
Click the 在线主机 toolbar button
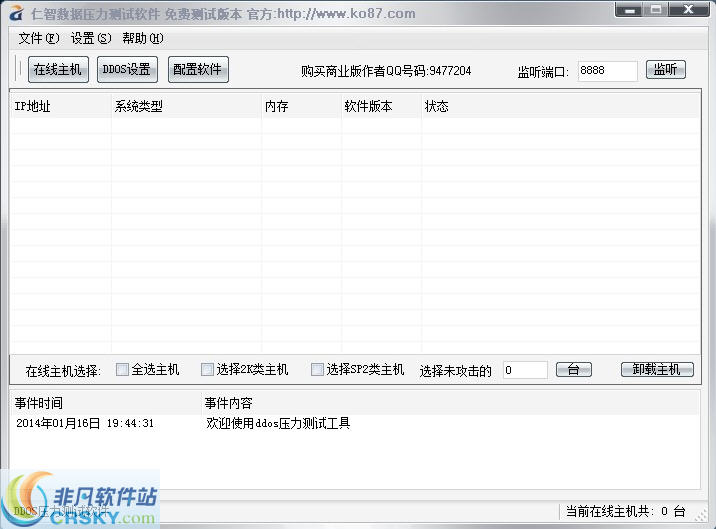pyautogui.click(x=58, y=69)
